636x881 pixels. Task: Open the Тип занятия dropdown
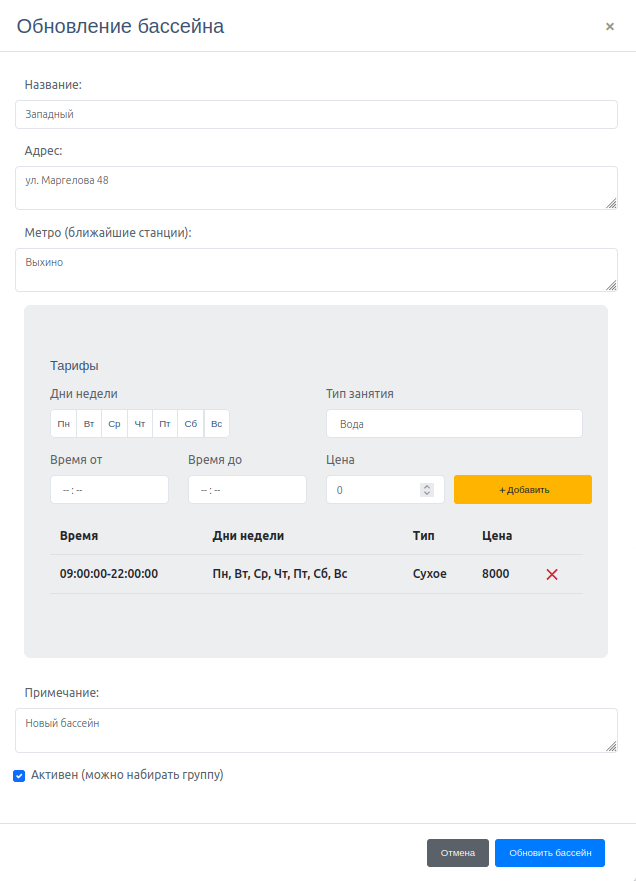(x=454, y=424)
